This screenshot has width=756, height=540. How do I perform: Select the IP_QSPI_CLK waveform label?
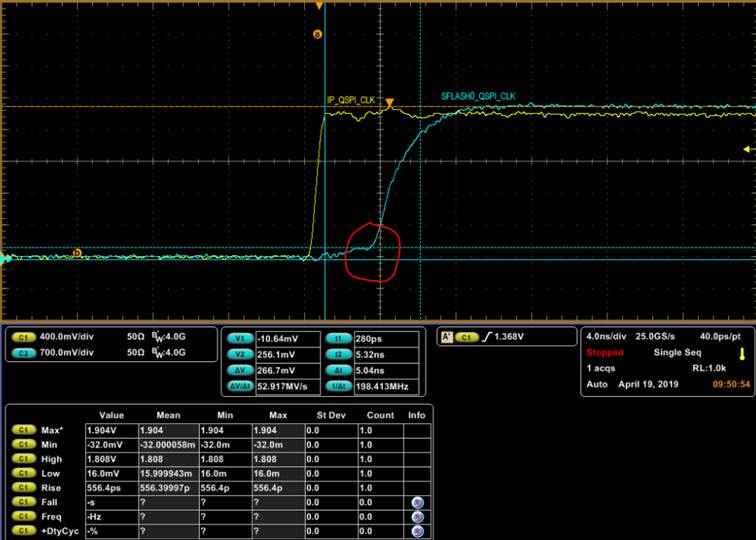[351, 100]
